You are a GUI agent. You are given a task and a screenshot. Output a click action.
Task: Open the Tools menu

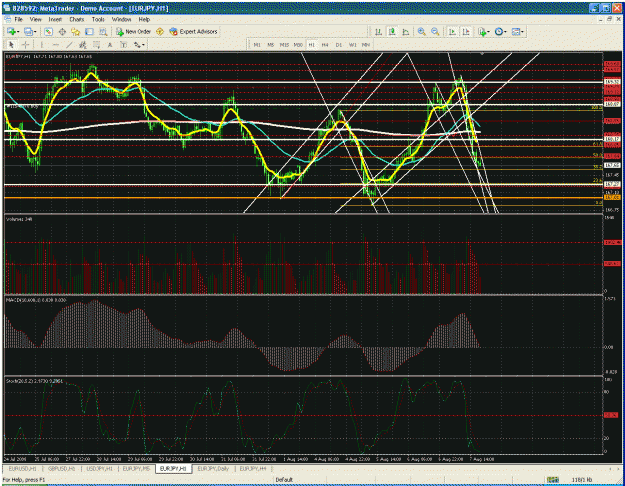tap(98, 19)
